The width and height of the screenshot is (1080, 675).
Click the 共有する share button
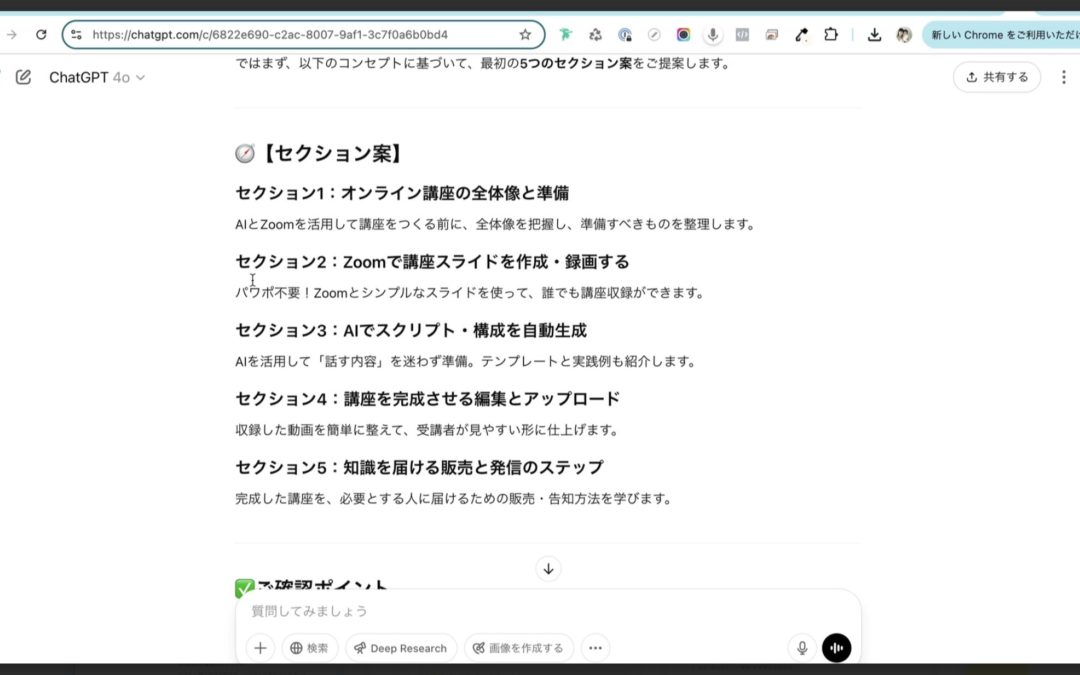point(996,77)
